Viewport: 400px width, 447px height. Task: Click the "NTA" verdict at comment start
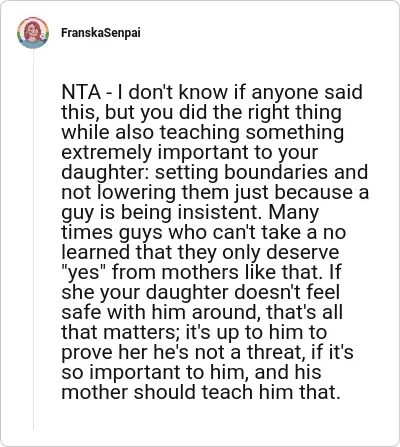point(81,92)
